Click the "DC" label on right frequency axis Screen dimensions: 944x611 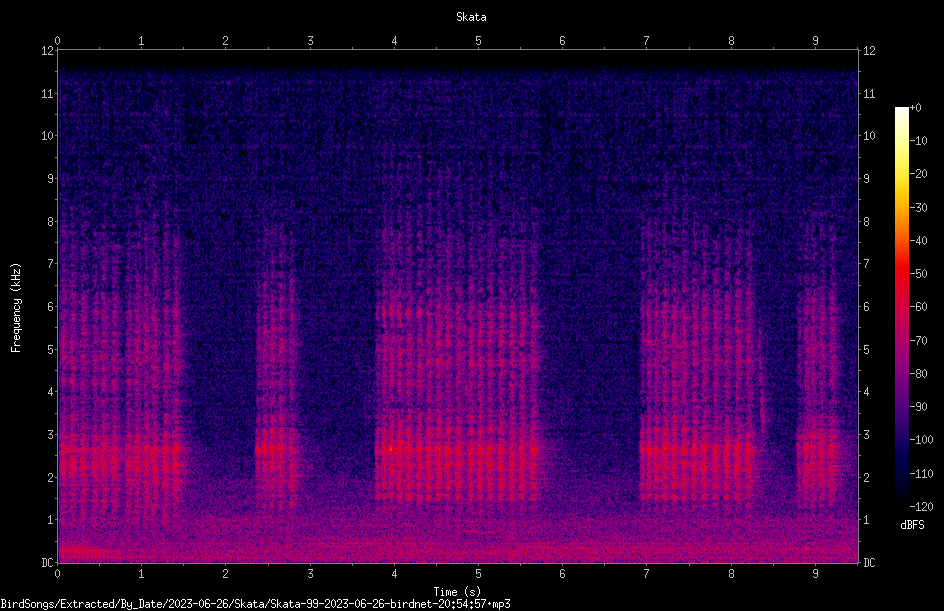tap(869, 563)
